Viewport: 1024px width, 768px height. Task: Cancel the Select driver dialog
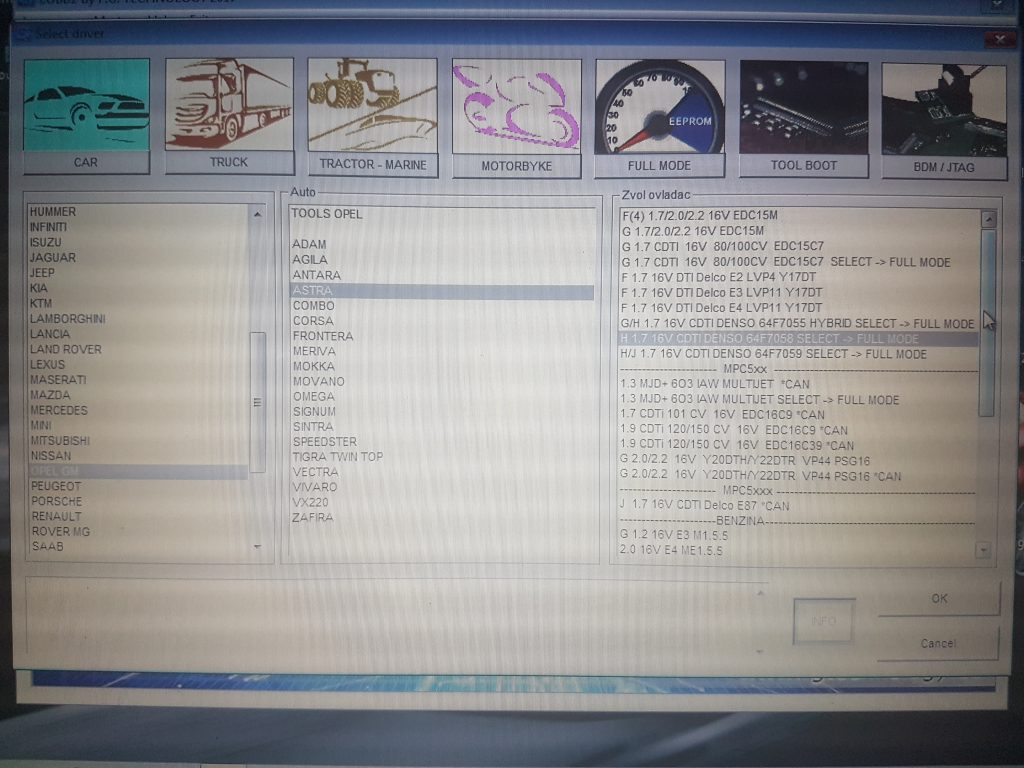coord(938,643)
